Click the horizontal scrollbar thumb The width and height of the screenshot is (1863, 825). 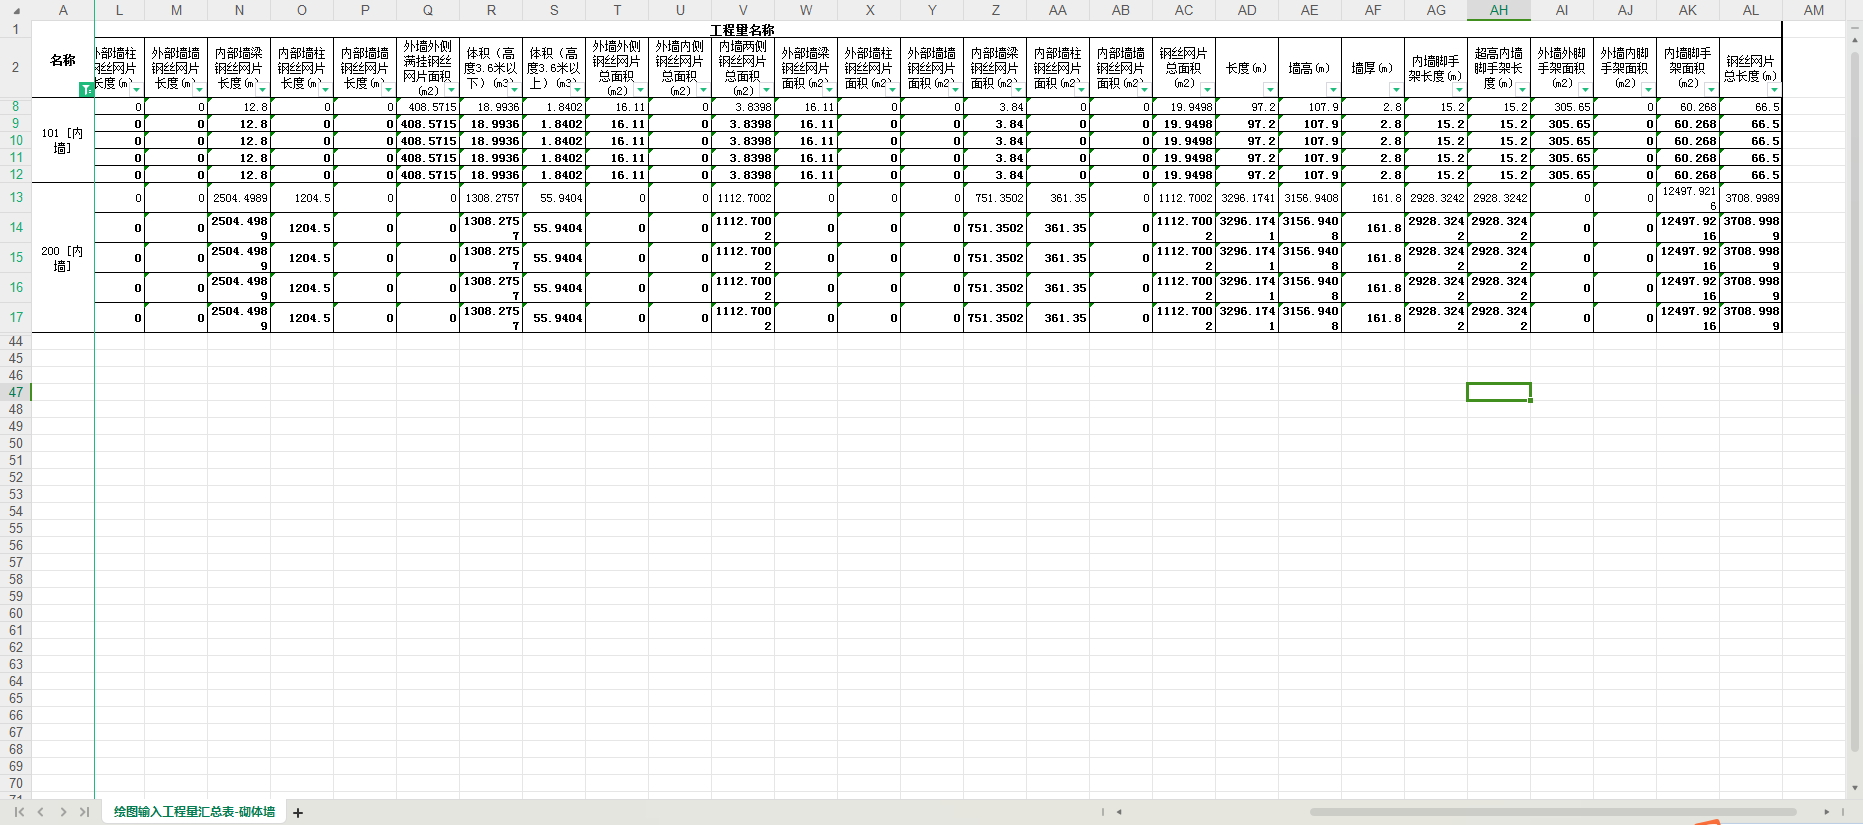pos(1553,812)
